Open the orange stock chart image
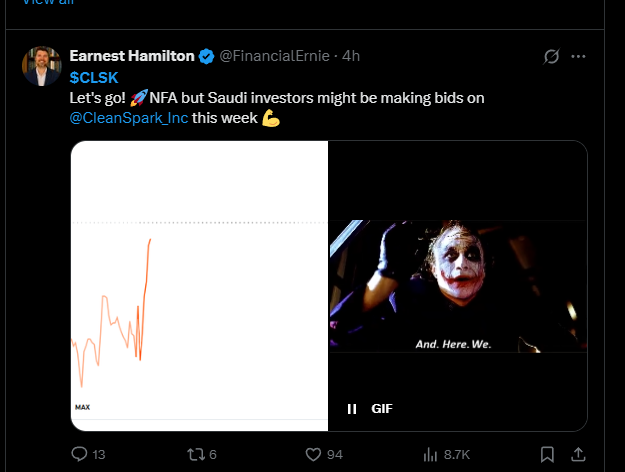 pos(199,285)
